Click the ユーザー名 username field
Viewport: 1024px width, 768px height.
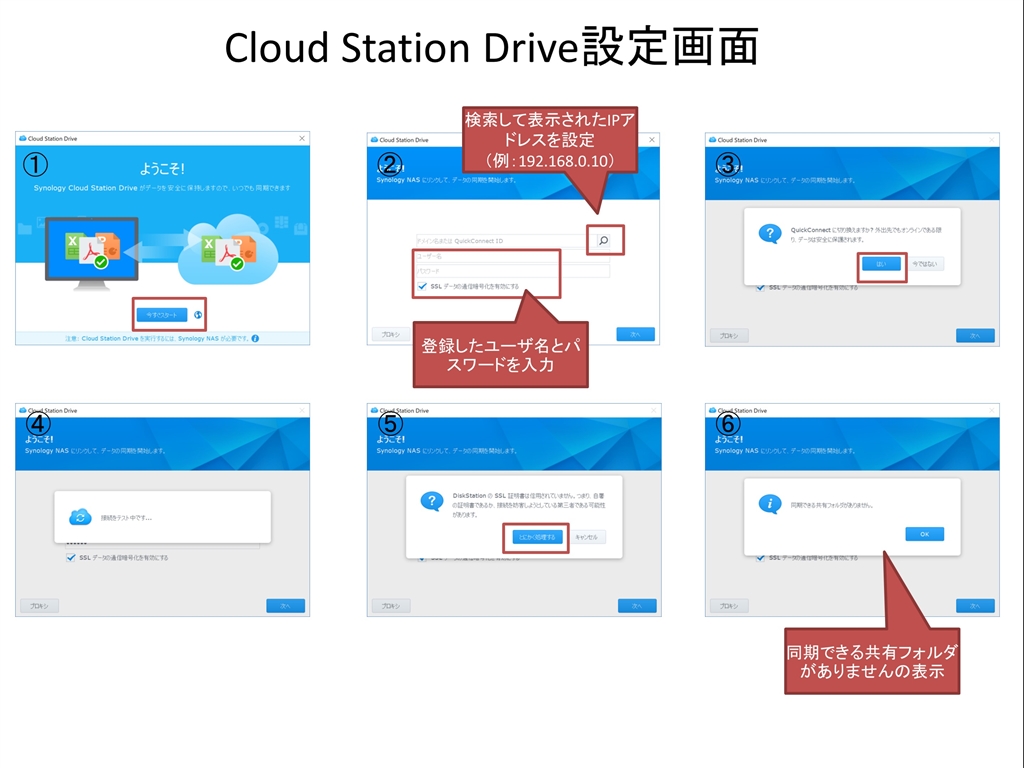(513, 256)
